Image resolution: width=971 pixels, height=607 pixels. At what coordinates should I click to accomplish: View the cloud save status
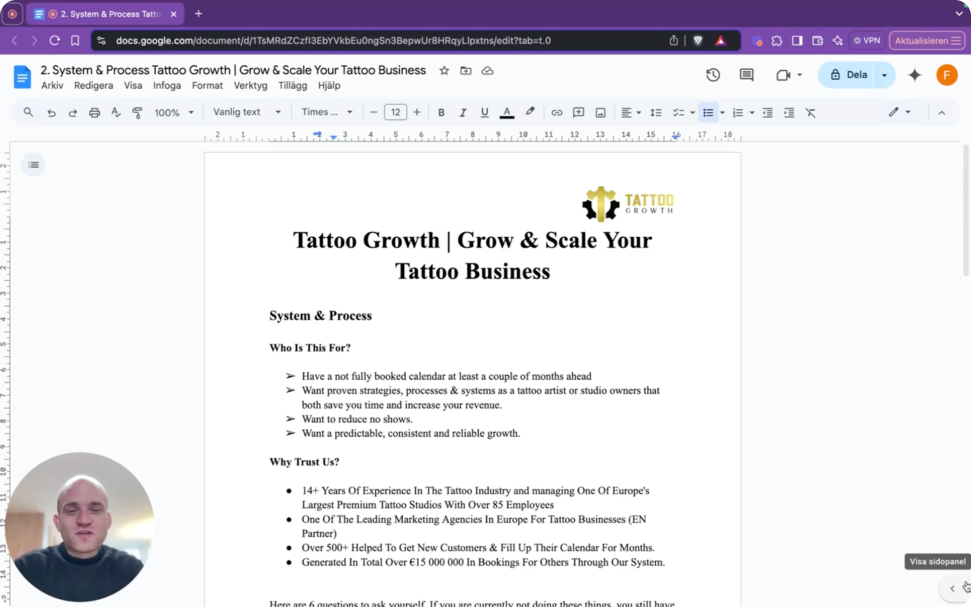click(x=487, y=71)
